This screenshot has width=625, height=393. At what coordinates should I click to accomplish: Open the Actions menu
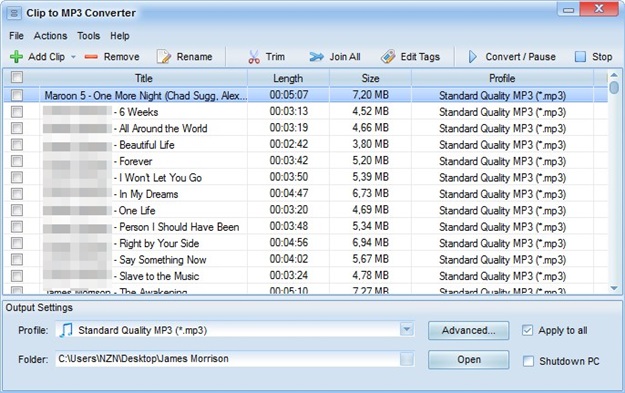click(x=50, y=36)
